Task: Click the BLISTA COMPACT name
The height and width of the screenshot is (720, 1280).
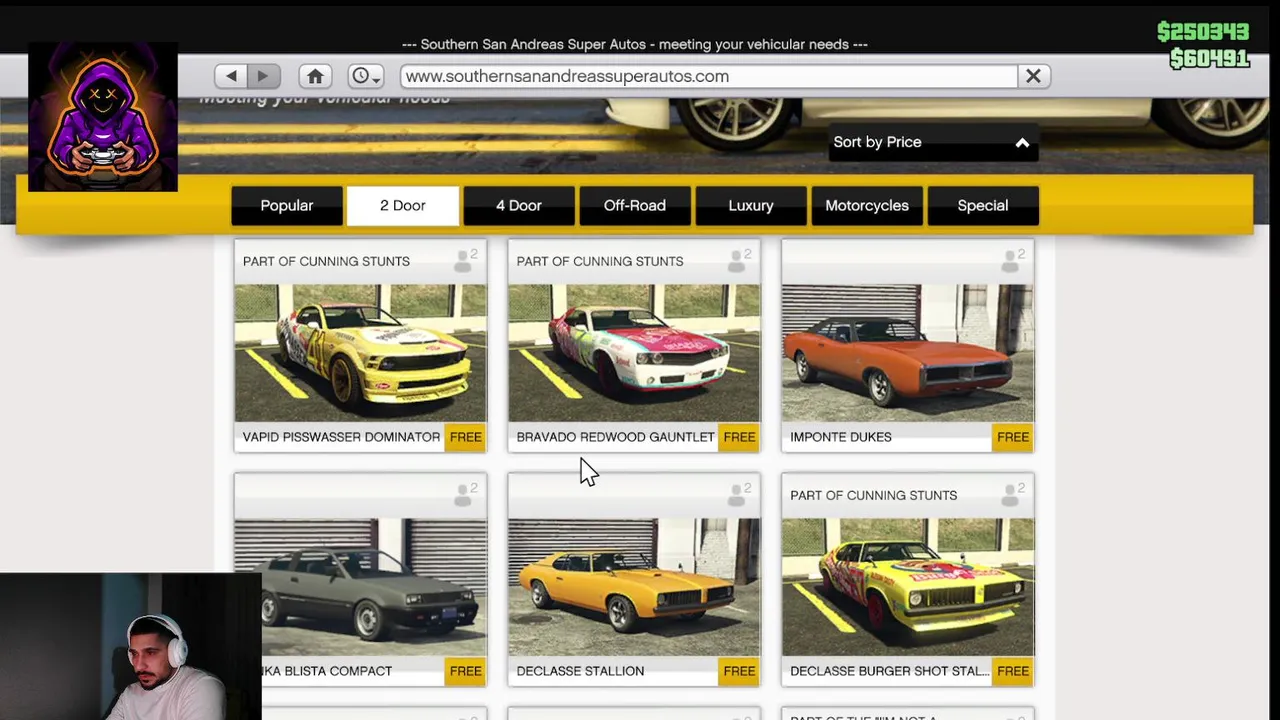Action: click(x=328, y=671)
